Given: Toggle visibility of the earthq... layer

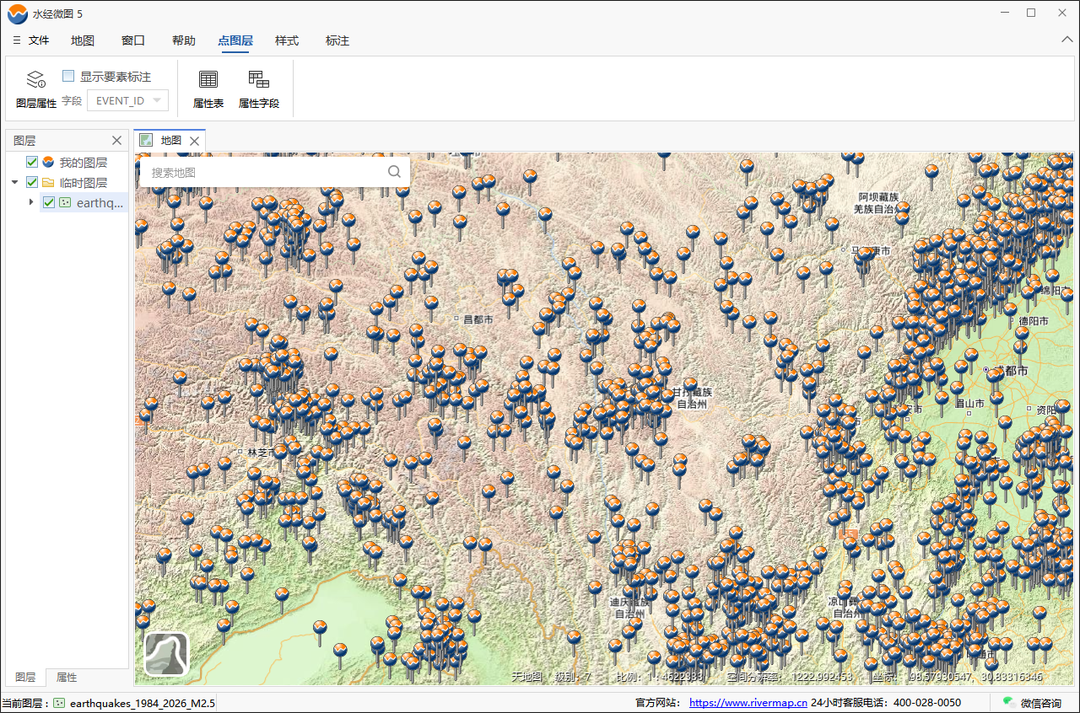Looking at the screenshot, I should pyautogui.click(x=49, y=203).
